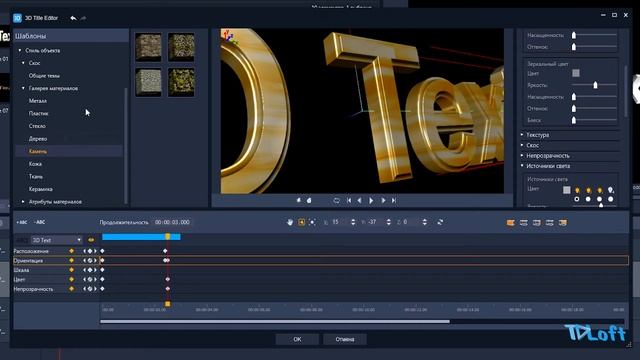Viewport: 640px width, 360px height.
Task: Click the fifth layout icon on the right
Action: point(563,222)
